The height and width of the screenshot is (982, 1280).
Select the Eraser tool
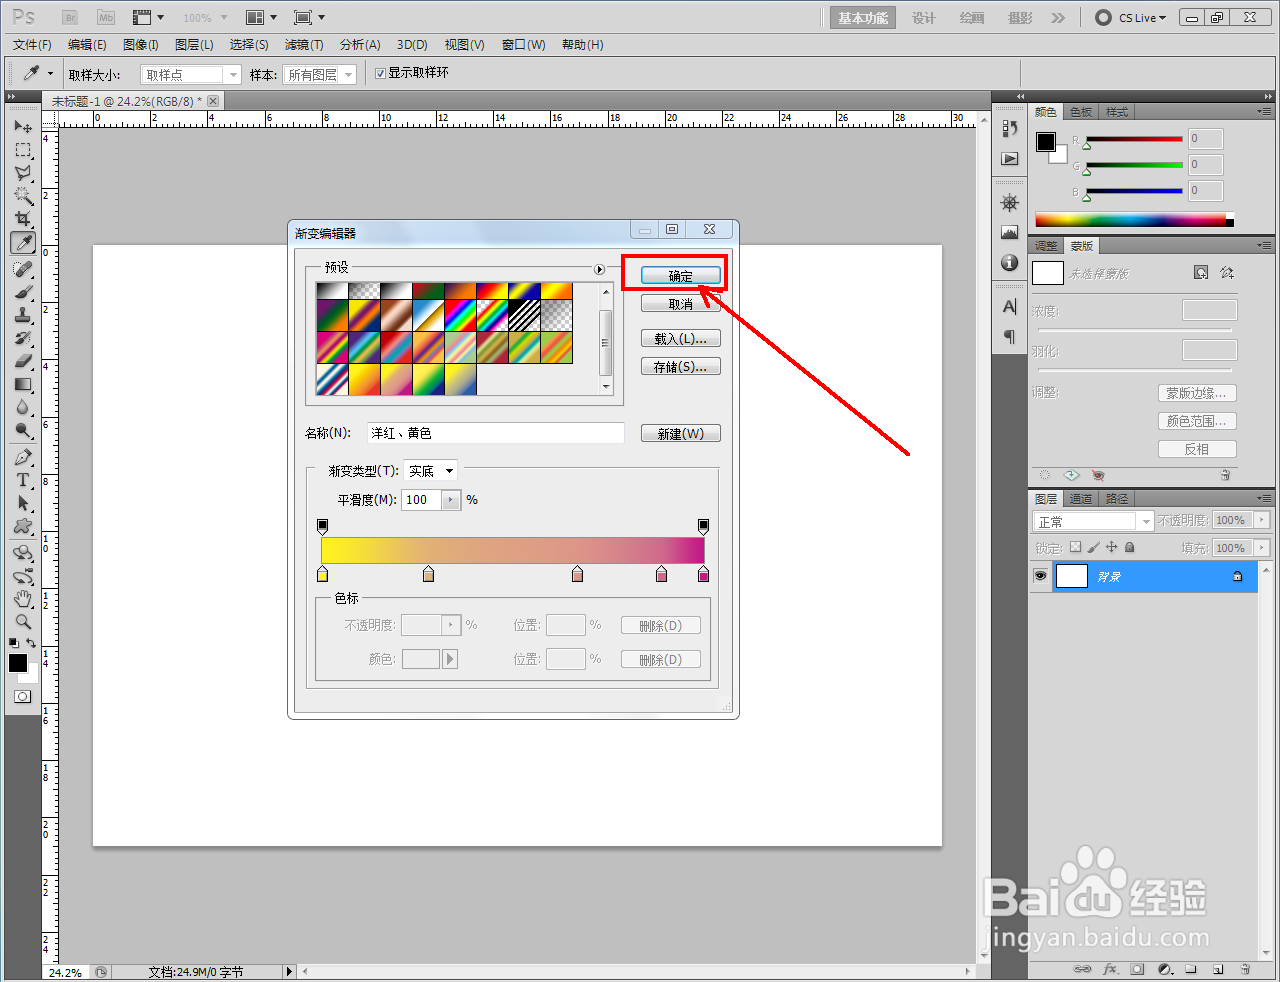[23, 361]
